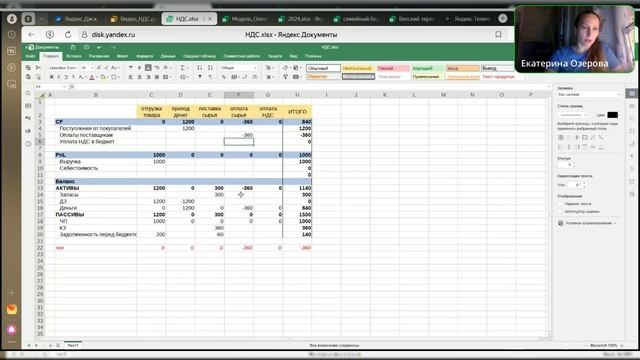Toggle the text wrap checkbox

561,204
